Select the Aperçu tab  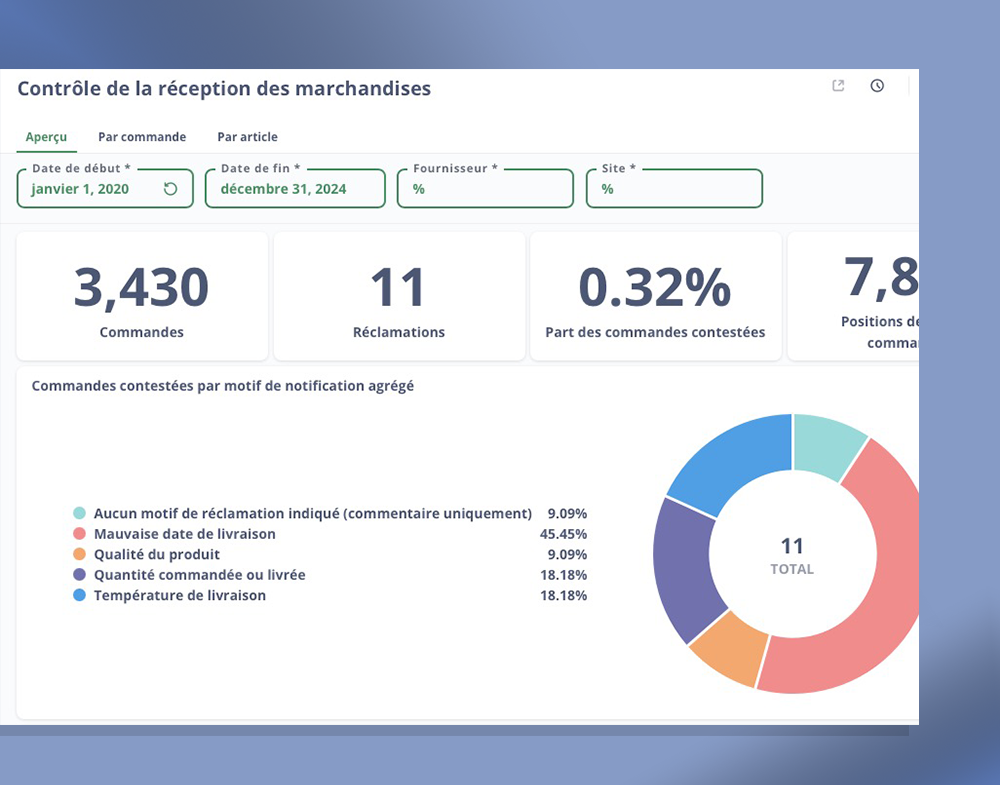click(46, 137)
